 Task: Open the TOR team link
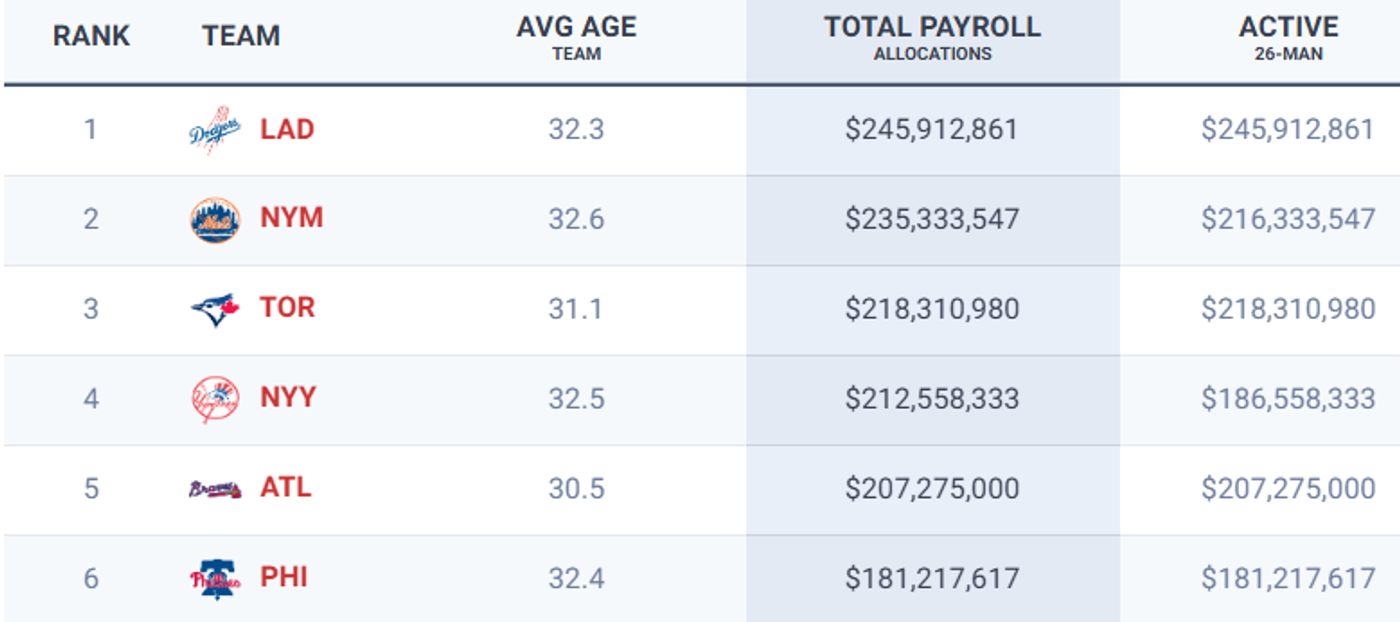click(x=287, y=307)
